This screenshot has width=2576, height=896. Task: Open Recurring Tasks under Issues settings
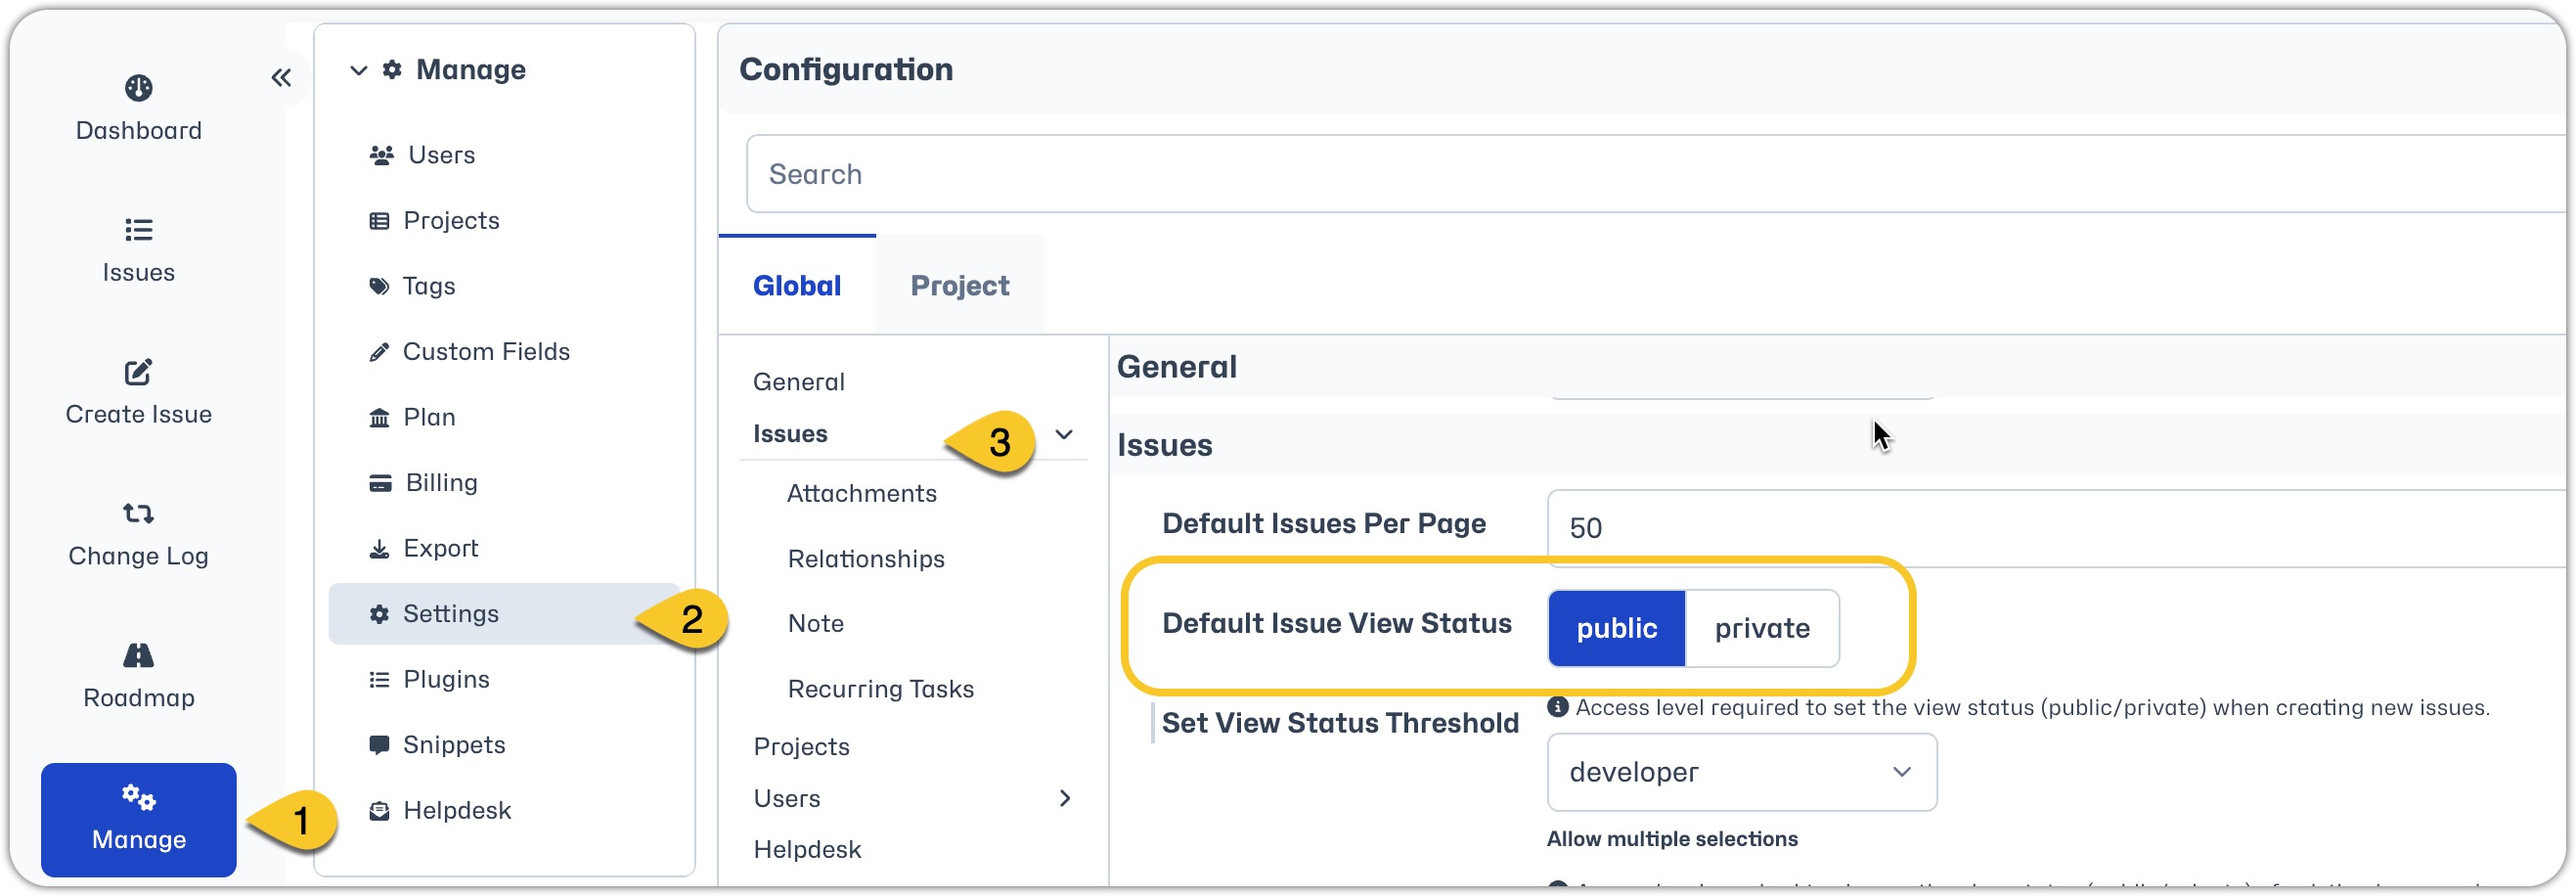881,689
